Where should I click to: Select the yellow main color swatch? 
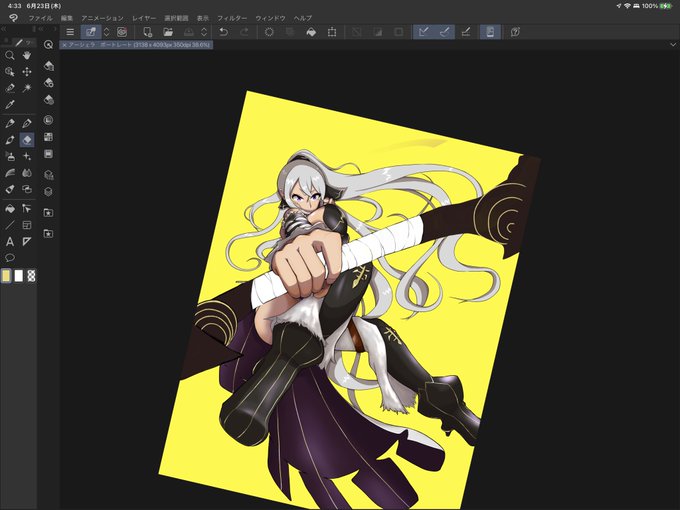coord(6,276)
